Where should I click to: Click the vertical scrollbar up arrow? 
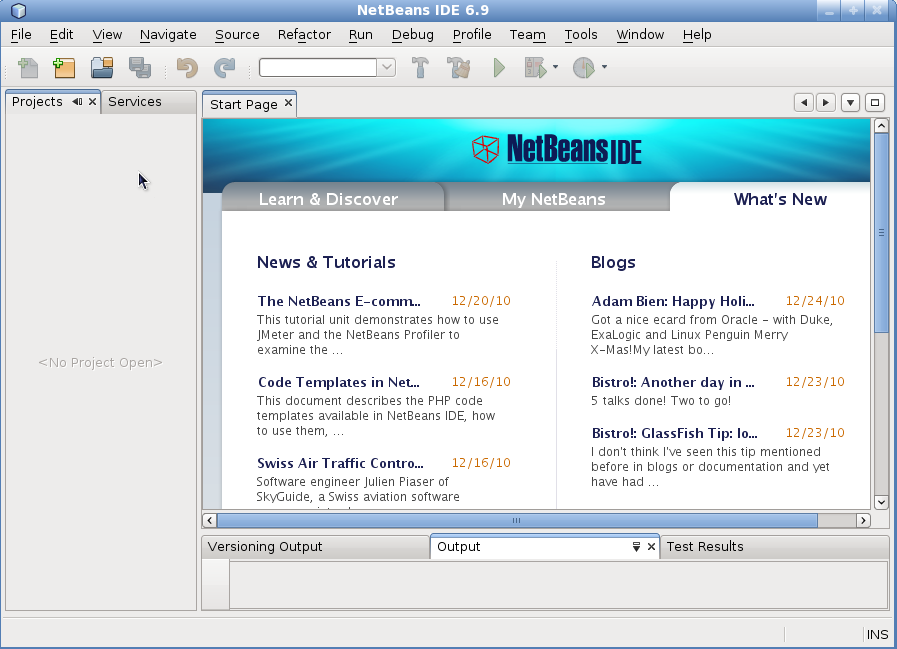pos(881,125)
